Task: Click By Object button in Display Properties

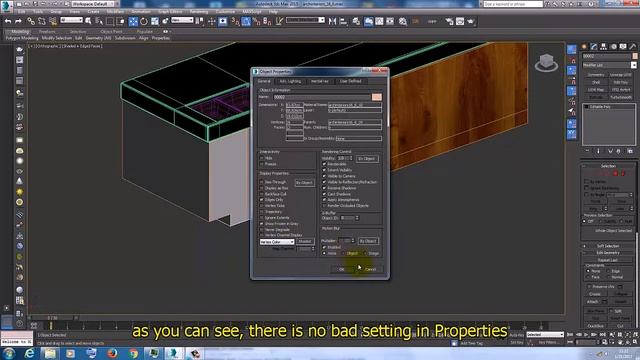Action: point(304,182)
